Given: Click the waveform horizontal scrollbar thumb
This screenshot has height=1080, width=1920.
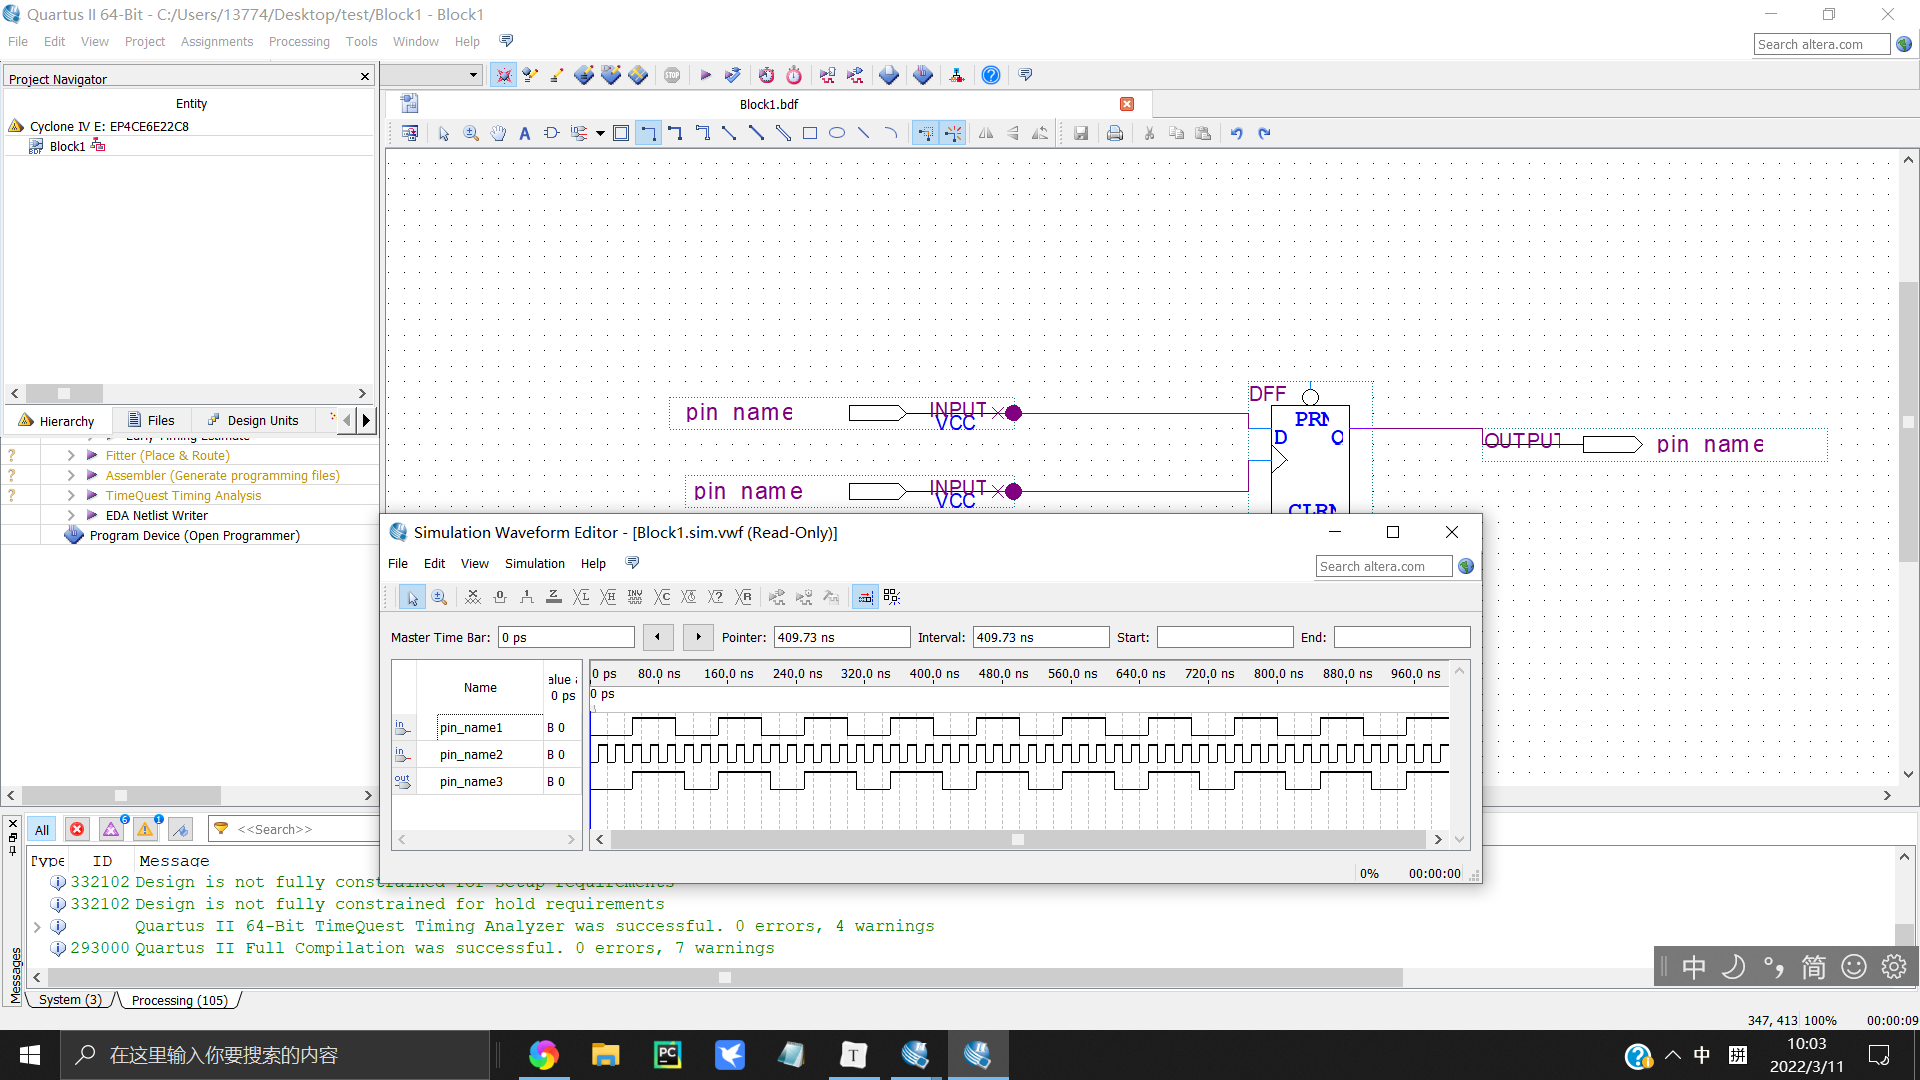Looking at the screenshot, I should point(1018,839).
